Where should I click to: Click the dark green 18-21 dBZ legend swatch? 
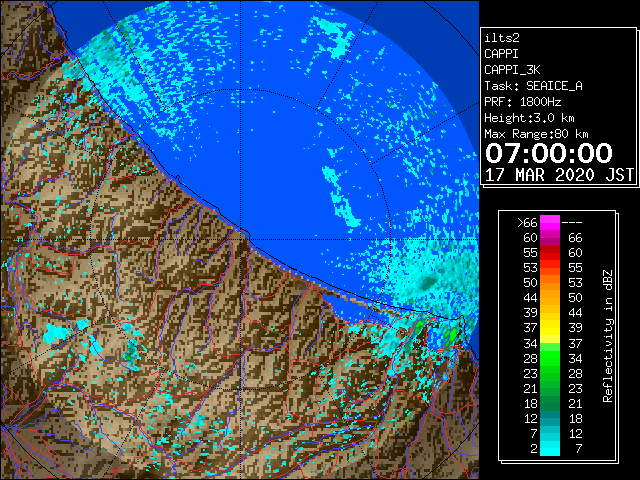tap(550, 403)
